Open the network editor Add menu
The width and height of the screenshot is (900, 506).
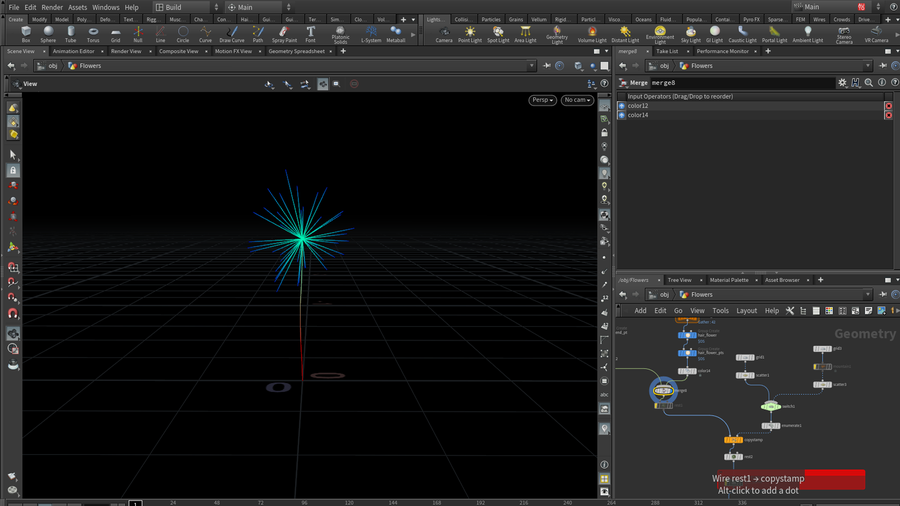pyautogui.click(x=640, y=310)
